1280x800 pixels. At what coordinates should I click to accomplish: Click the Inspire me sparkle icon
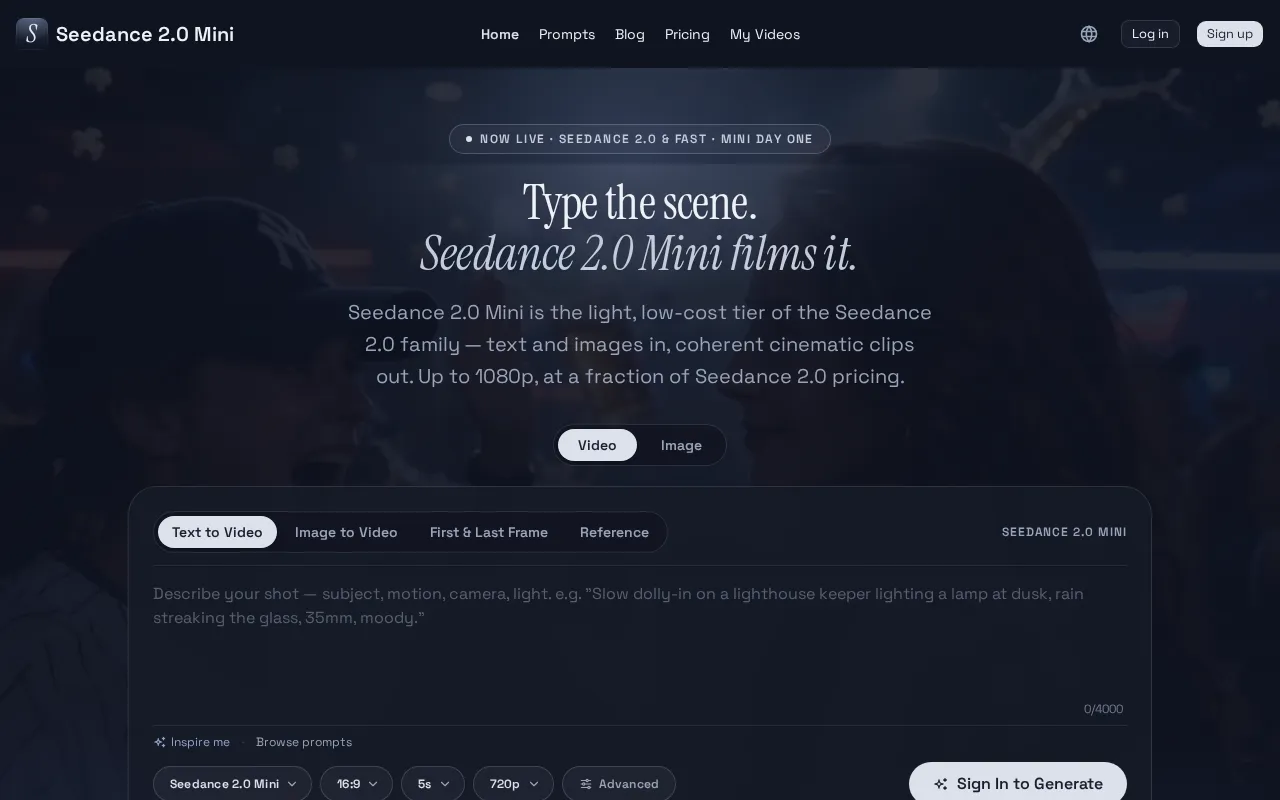(x=160, y=742)
